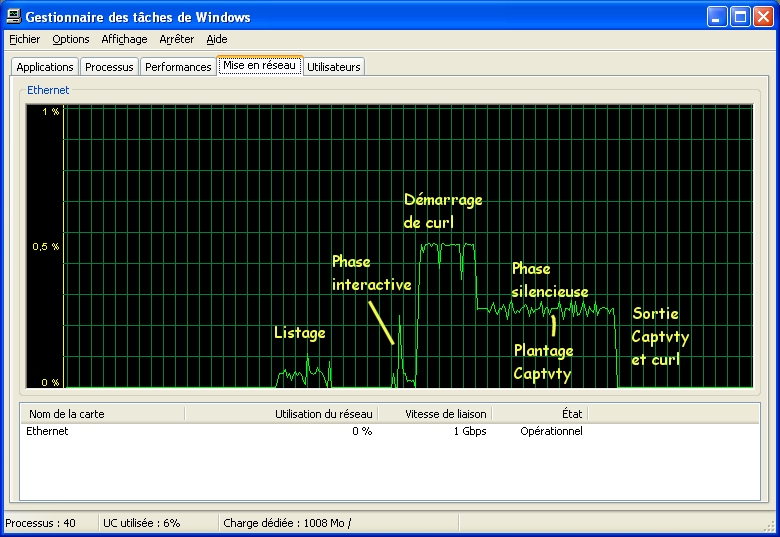Click the État column header
Screen dimensions: 780x537
point(540,413)
